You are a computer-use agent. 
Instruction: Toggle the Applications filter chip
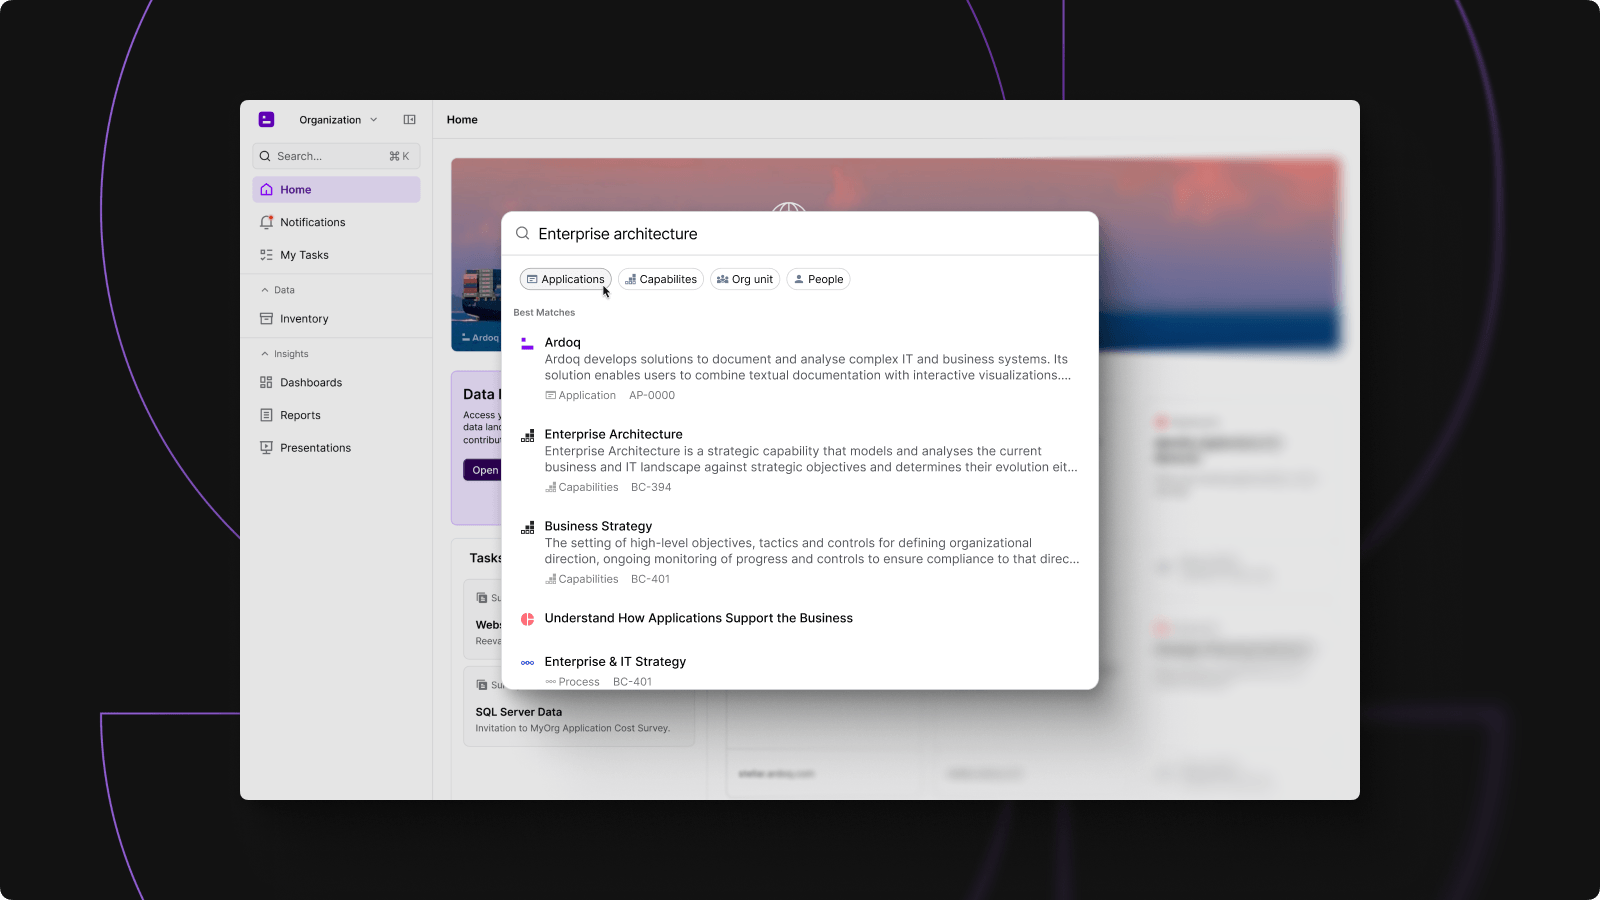pyautogui.click(x=565, y=280)
